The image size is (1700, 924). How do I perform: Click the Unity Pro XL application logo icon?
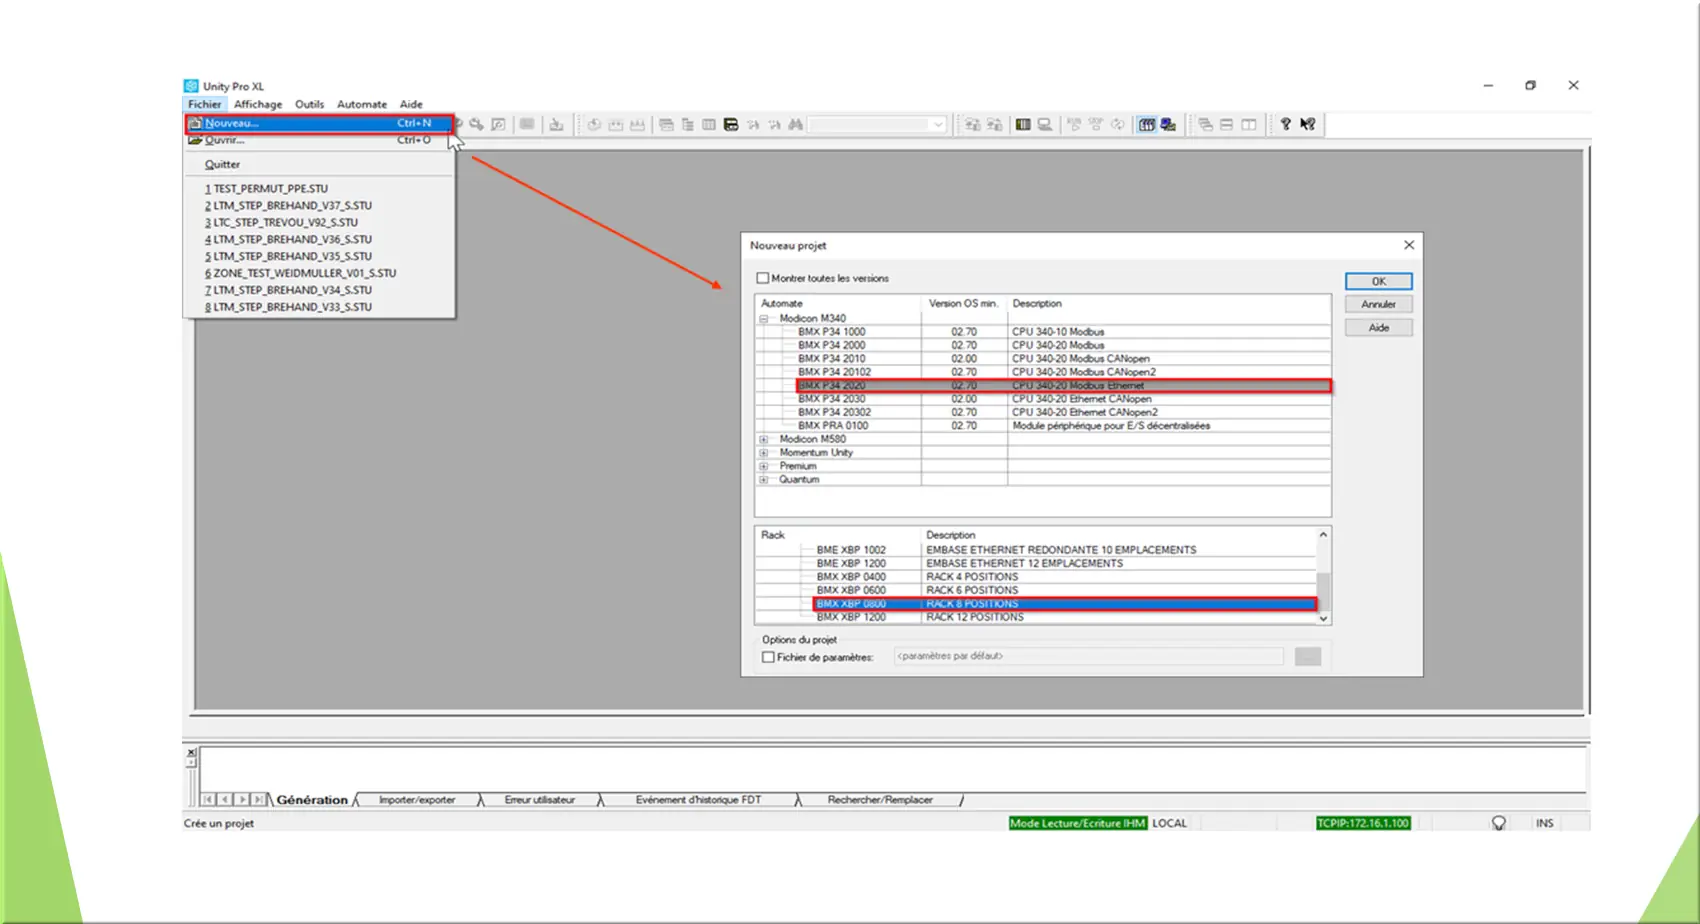(x=191, y=86)
